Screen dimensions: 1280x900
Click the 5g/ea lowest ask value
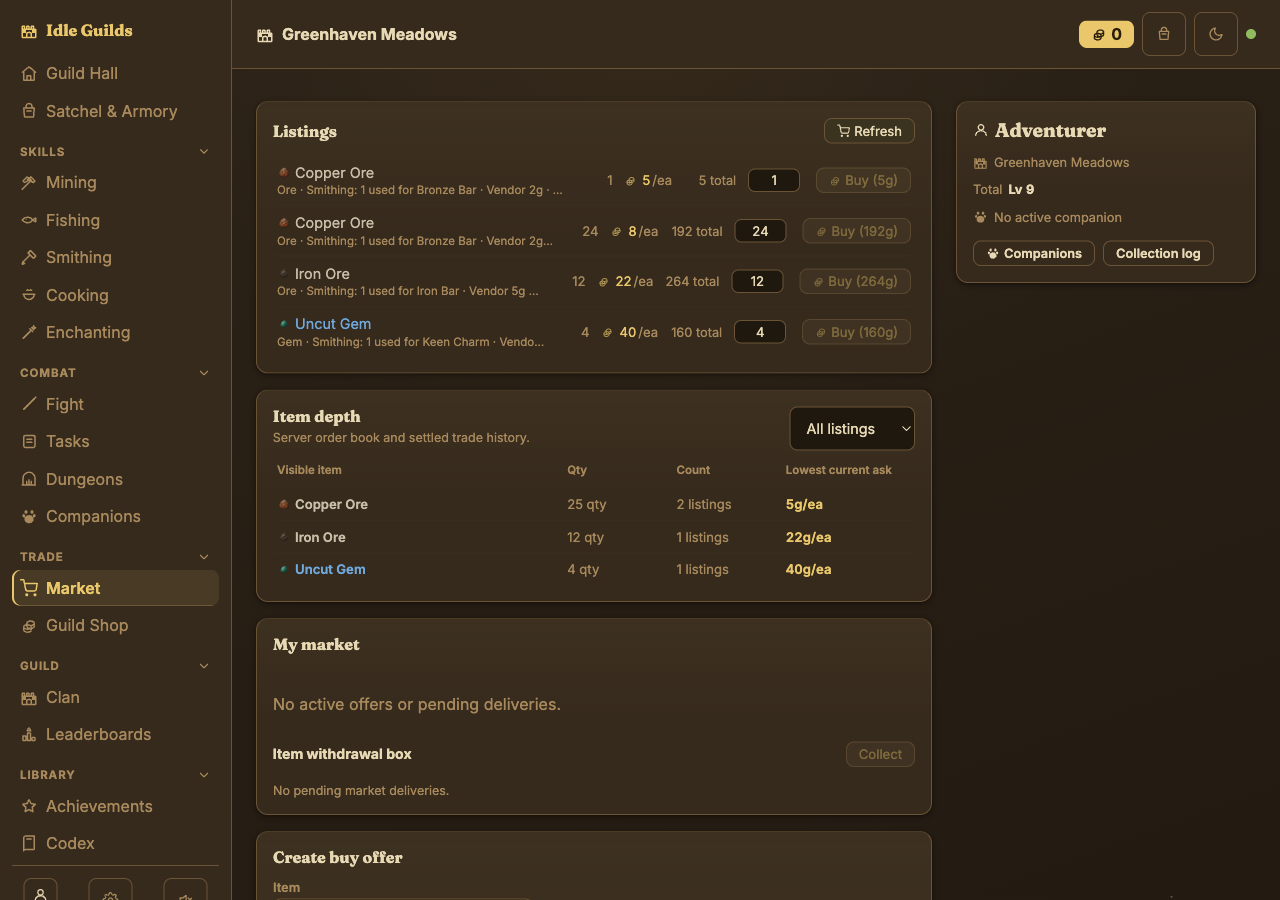click(805, 504)
